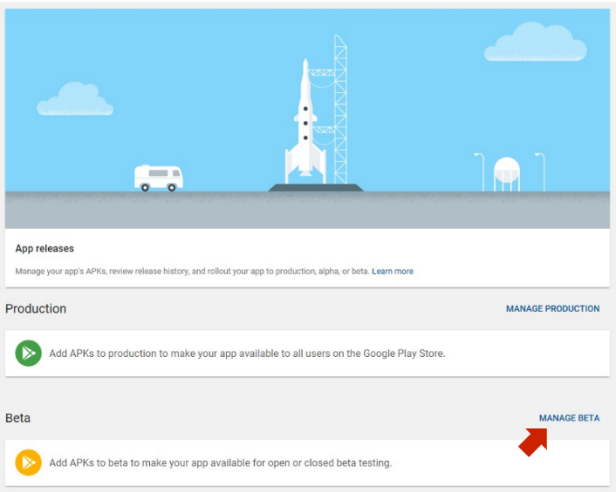Click the small cloud on the left
The height and width of the screenshot is (492, 616).
tap(75, 100)
